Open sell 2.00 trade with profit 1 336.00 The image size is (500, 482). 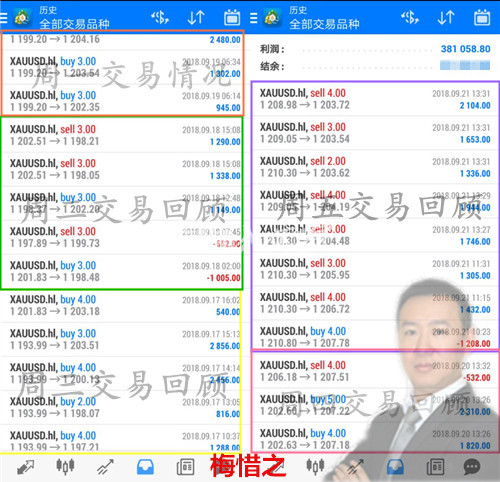click(375, 167)
